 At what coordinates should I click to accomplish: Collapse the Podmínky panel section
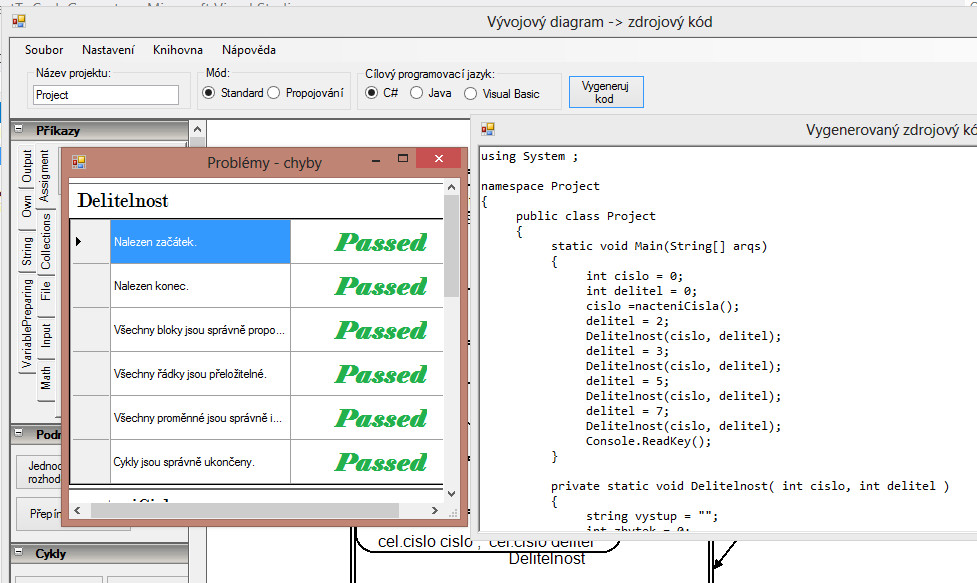pyautogui.click(x=19, y=433)
